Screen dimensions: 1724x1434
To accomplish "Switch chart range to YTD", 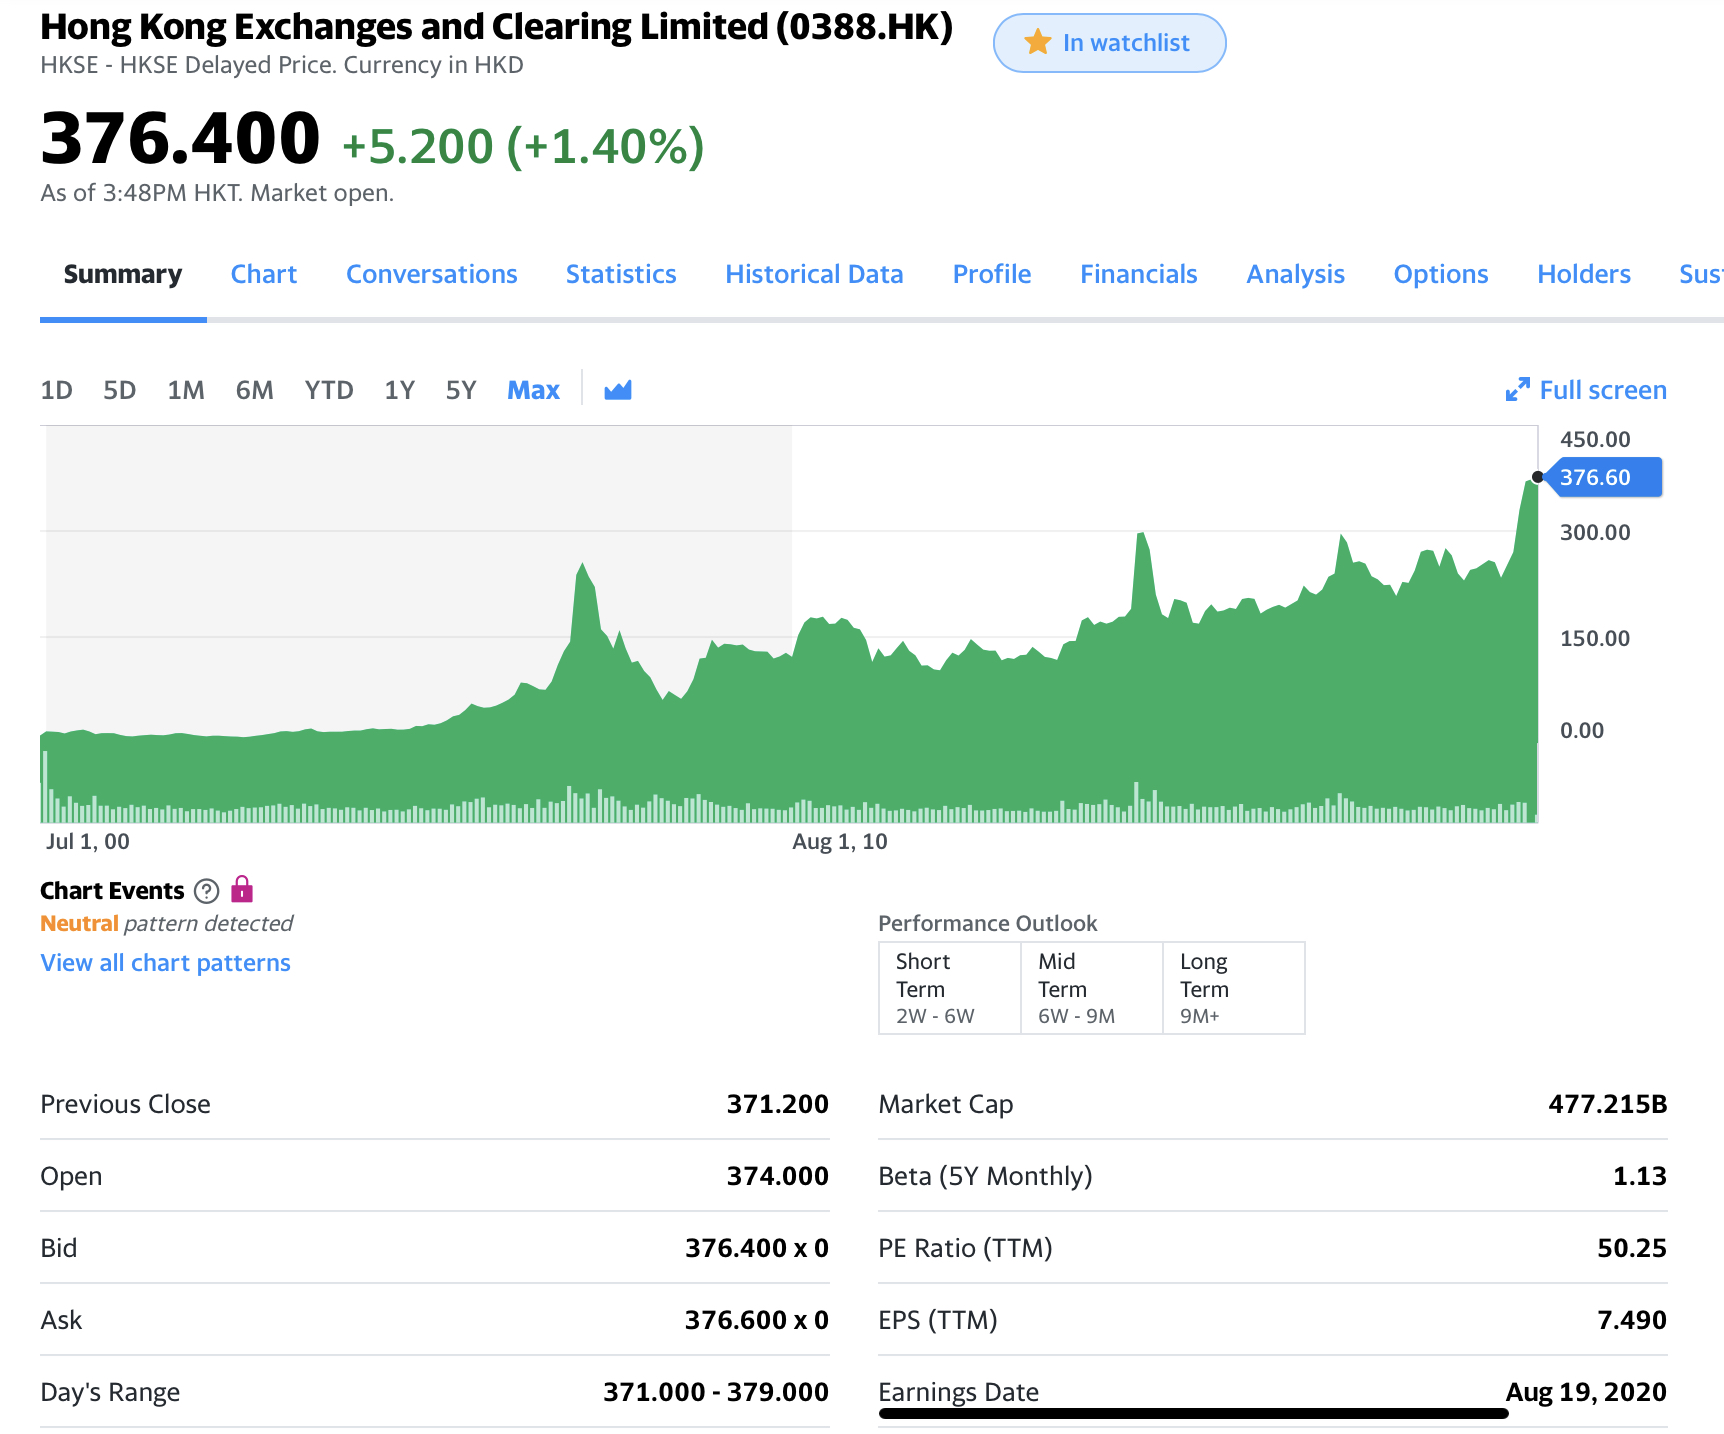I will (x=328, y=390).
